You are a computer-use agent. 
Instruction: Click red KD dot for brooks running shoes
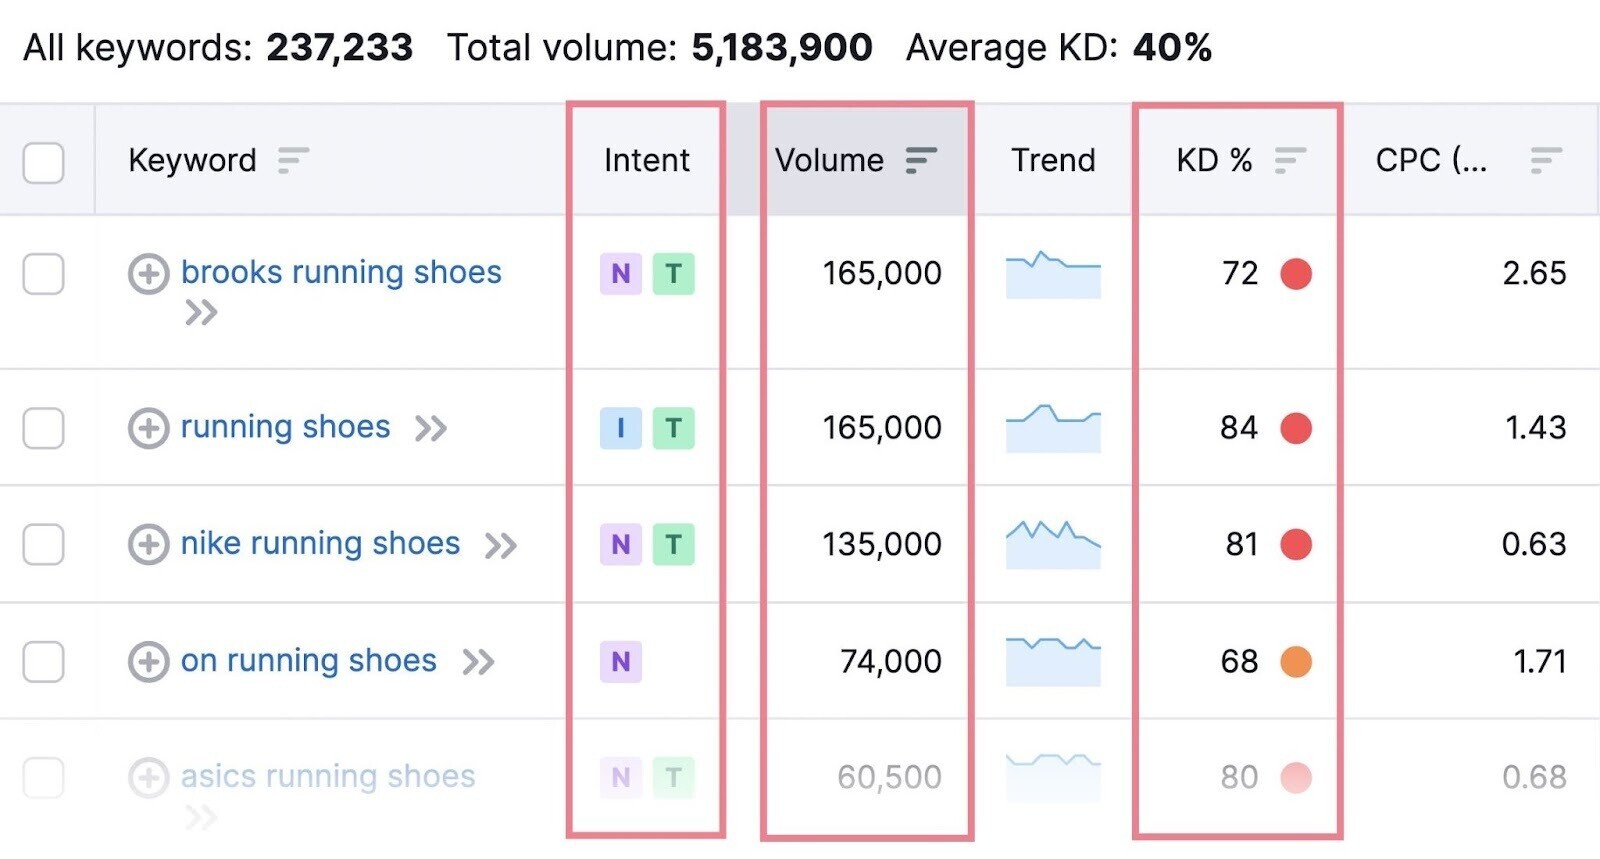pyautogui.click(x=1296, y=274)
